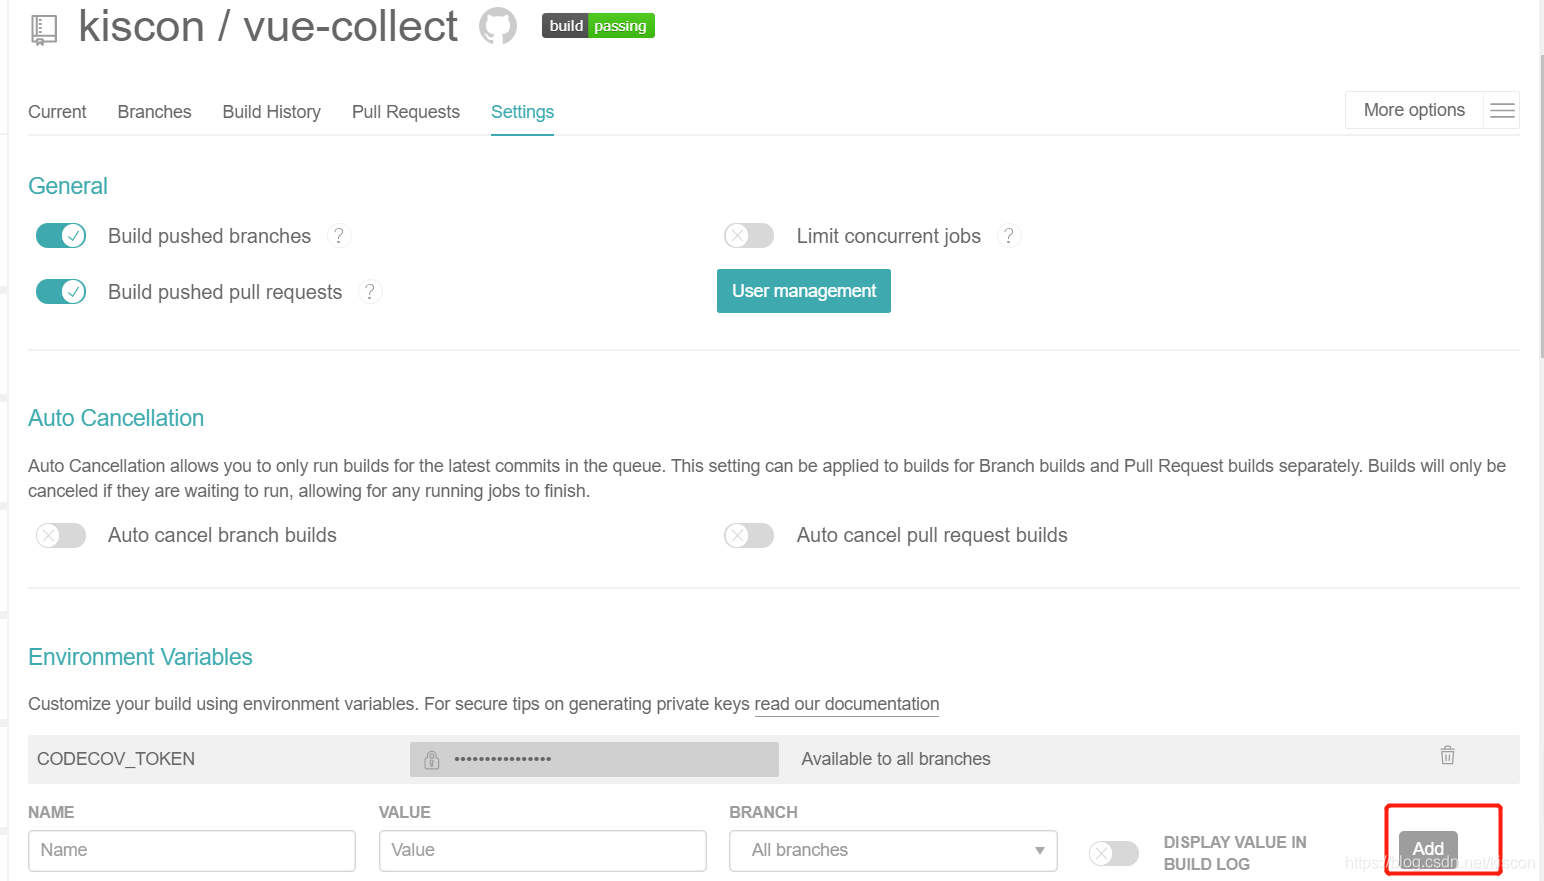Click the GitHub octocat icon beside repo name

click(x=497, y=26)
